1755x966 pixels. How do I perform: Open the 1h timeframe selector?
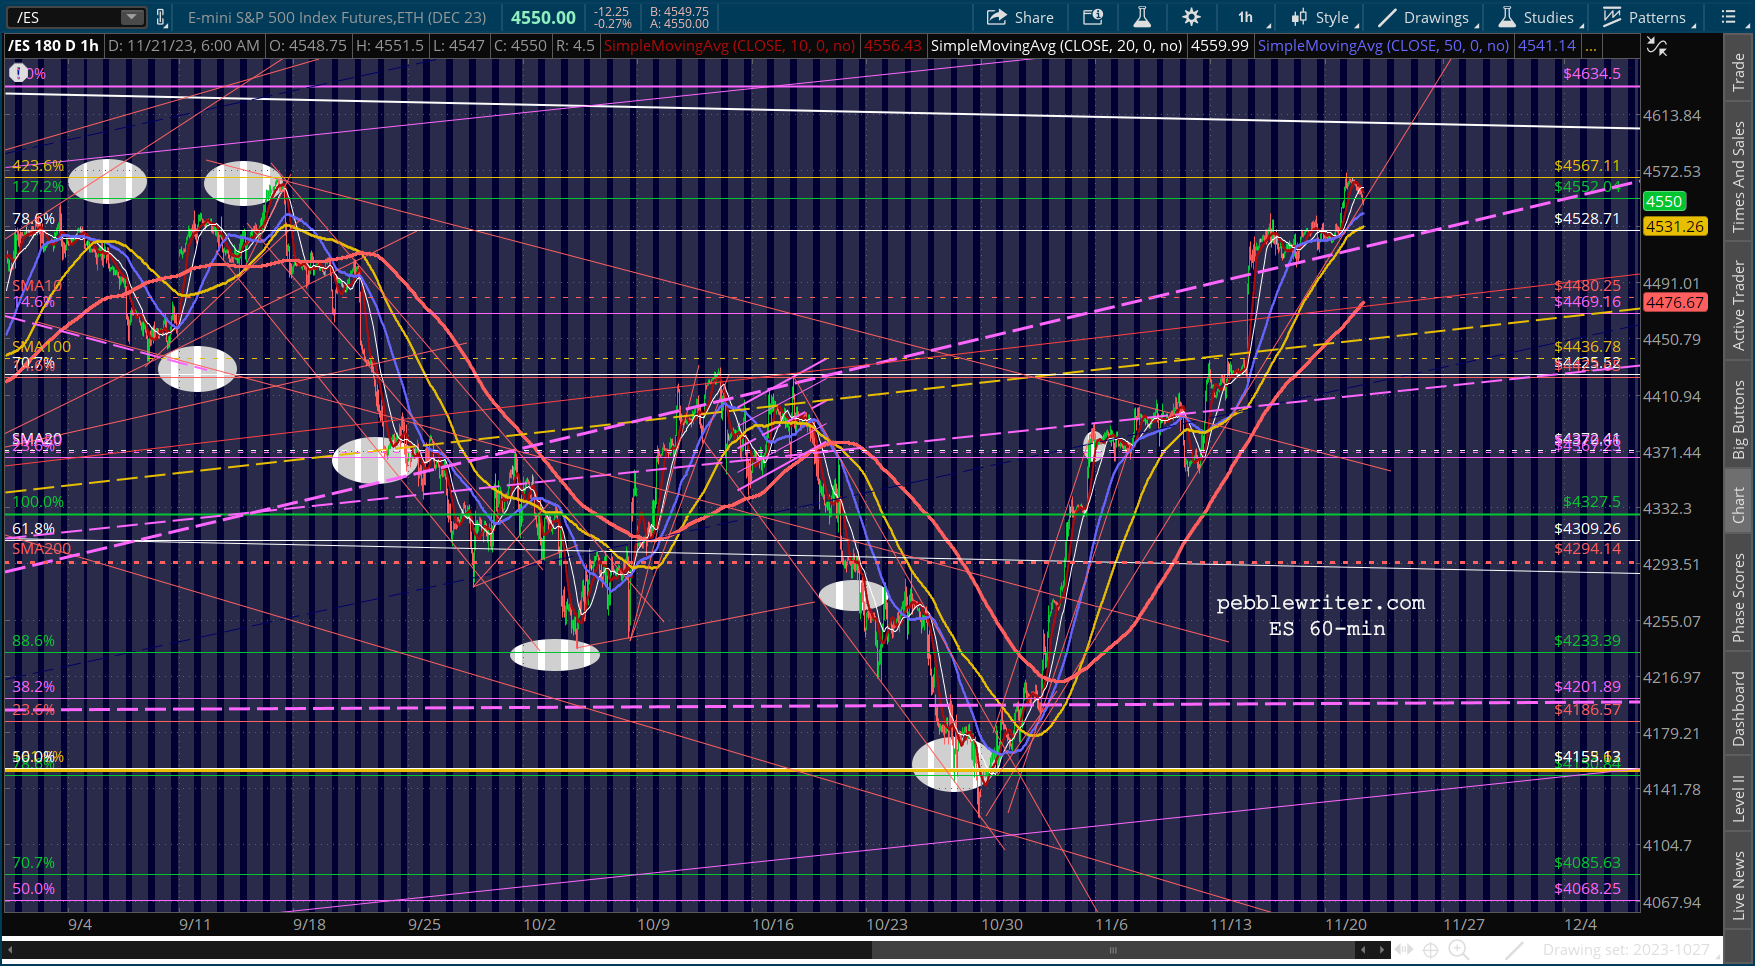pyautogui.click(x=1249, y=17)
